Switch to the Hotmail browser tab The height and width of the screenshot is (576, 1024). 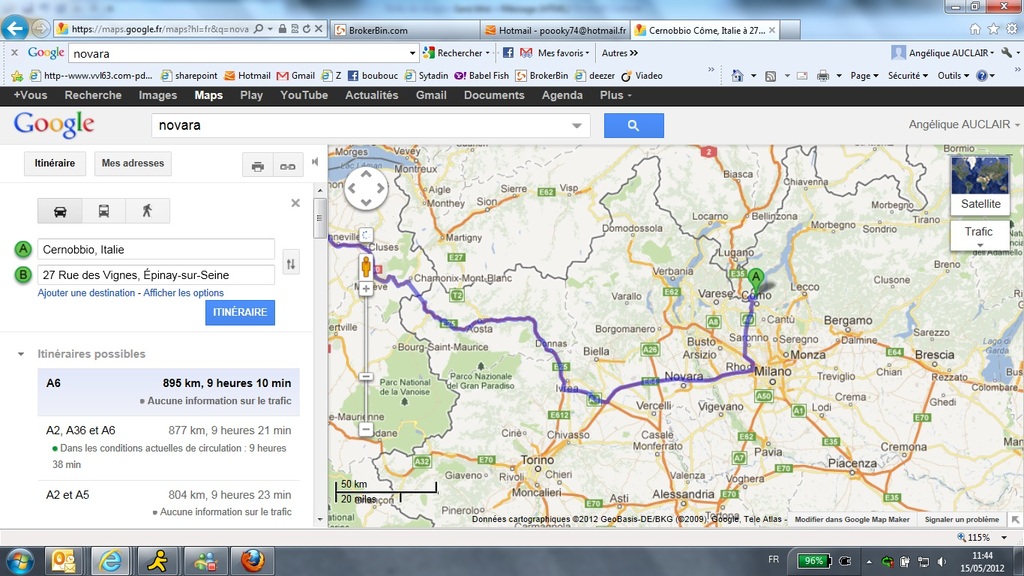tap(555, 30)
